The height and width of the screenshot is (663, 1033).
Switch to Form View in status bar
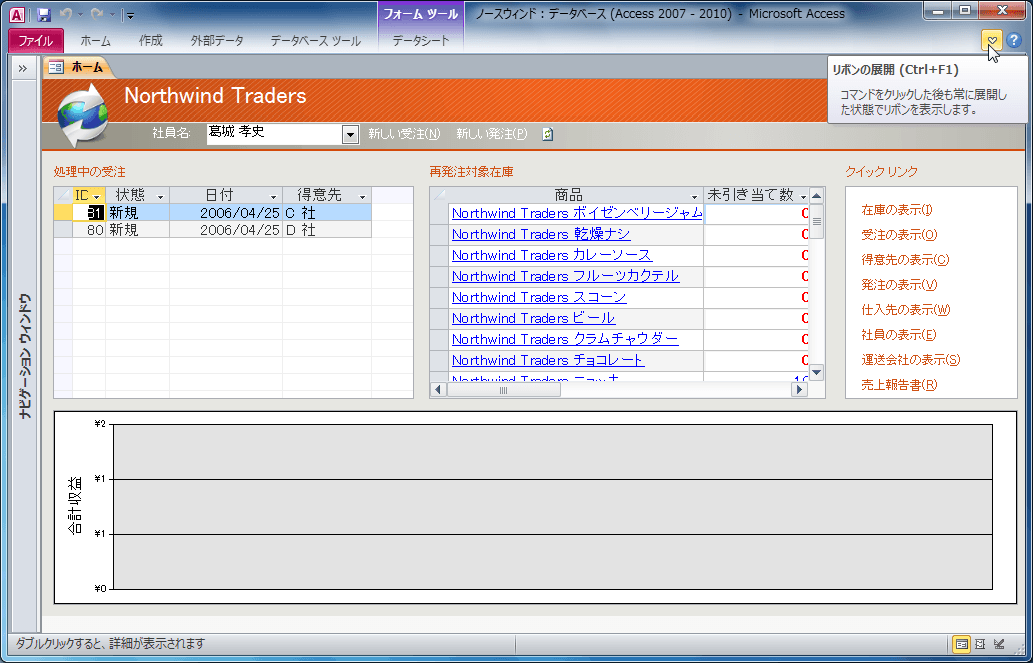point(961,644)
